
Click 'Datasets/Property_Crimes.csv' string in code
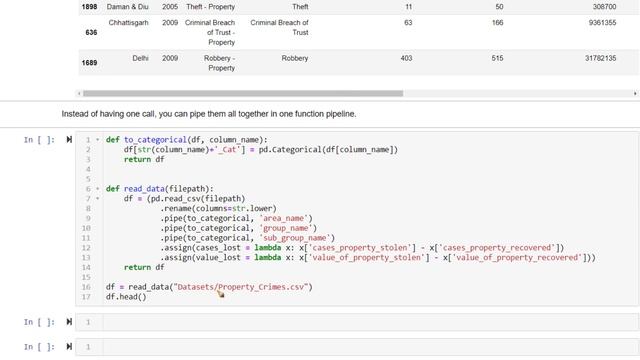(x=241, y=287)
